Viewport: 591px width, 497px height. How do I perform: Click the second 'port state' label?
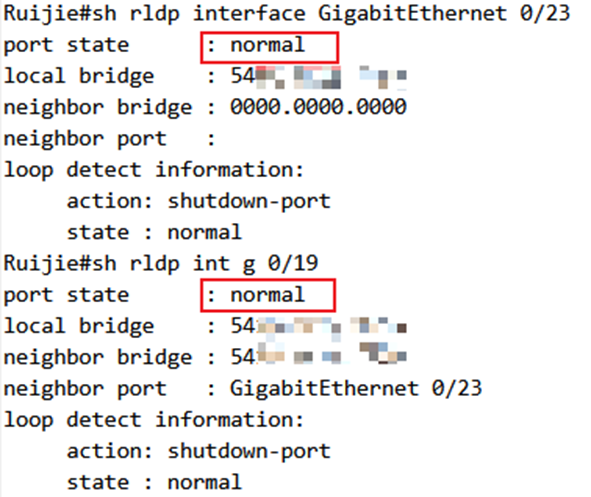coord(66,295)
